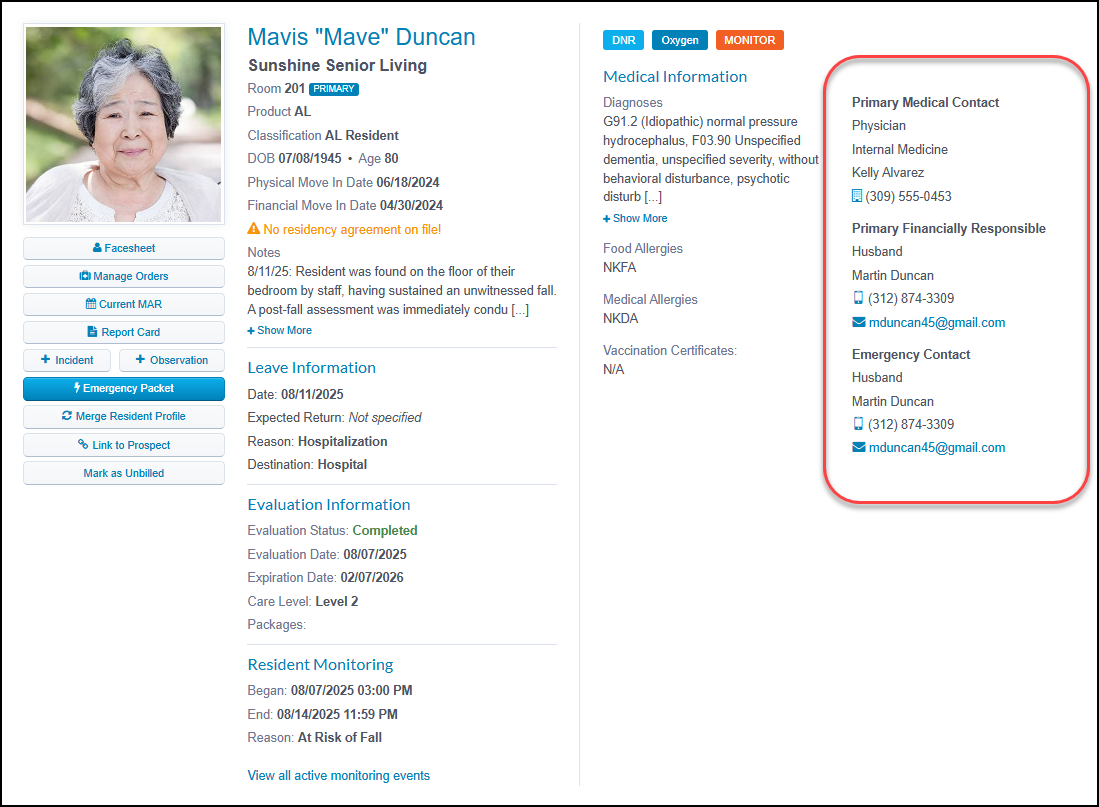This screenshot has height=807, width=1099.
Task: Add a new Incident
Action: point(67,359)
